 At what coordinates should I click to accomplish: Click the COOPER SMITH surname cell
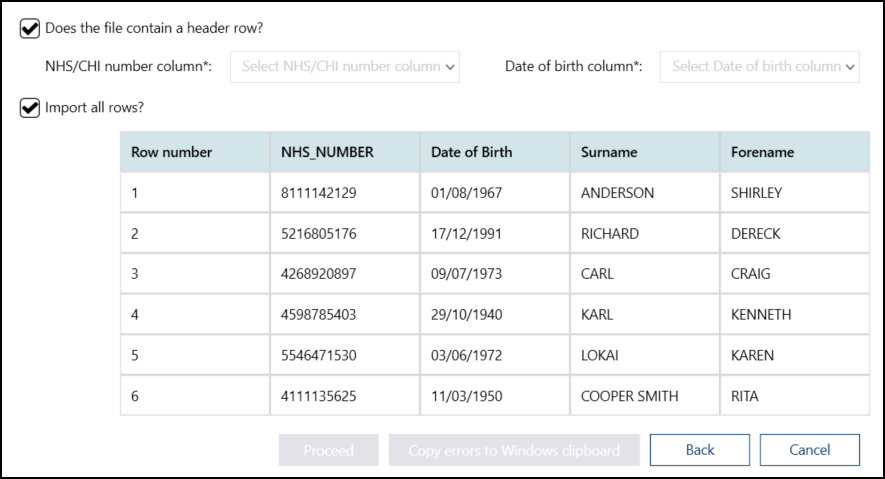(x=629, y=396)
